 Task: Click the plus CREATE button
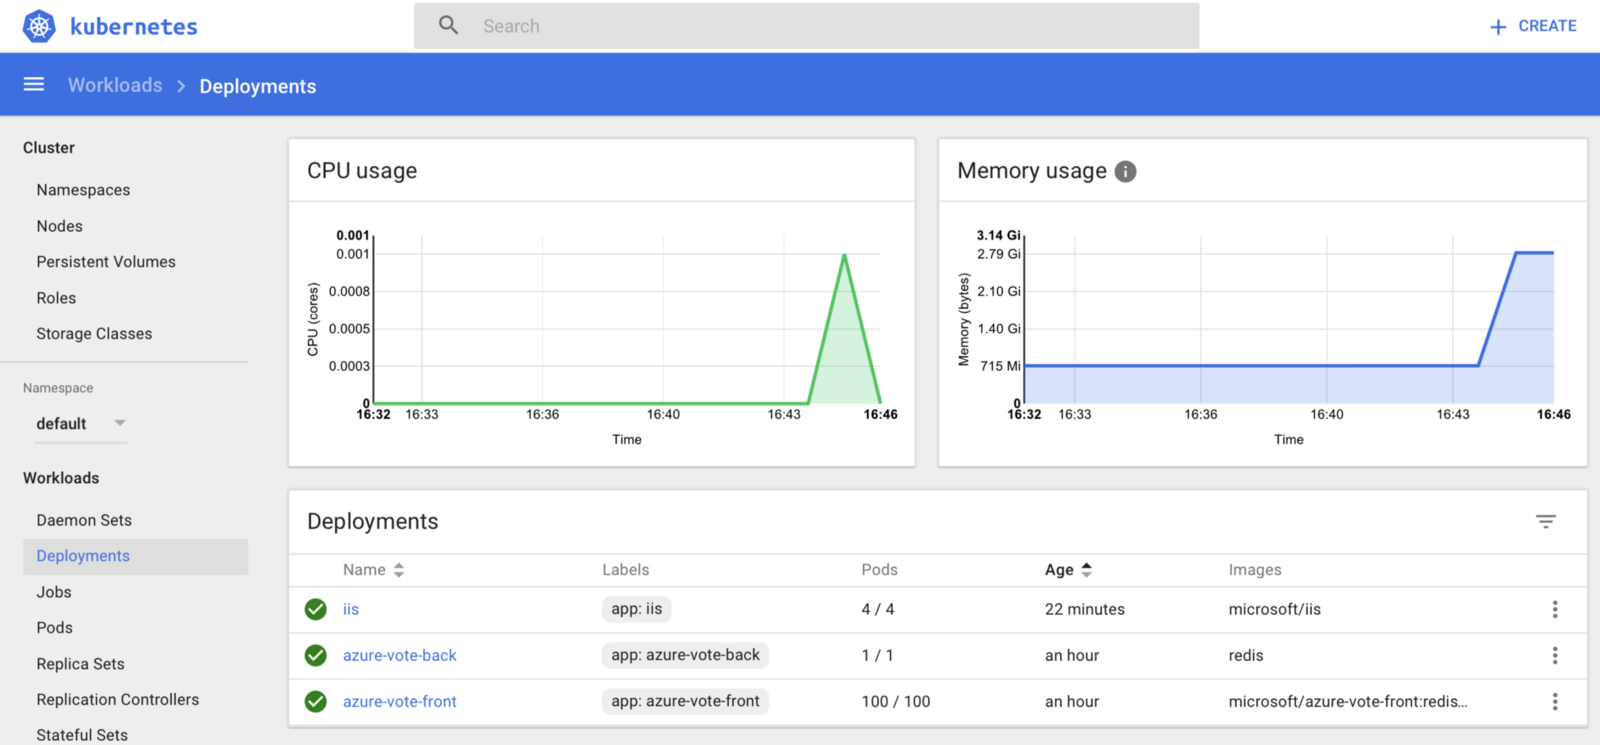click(1533, 26)
